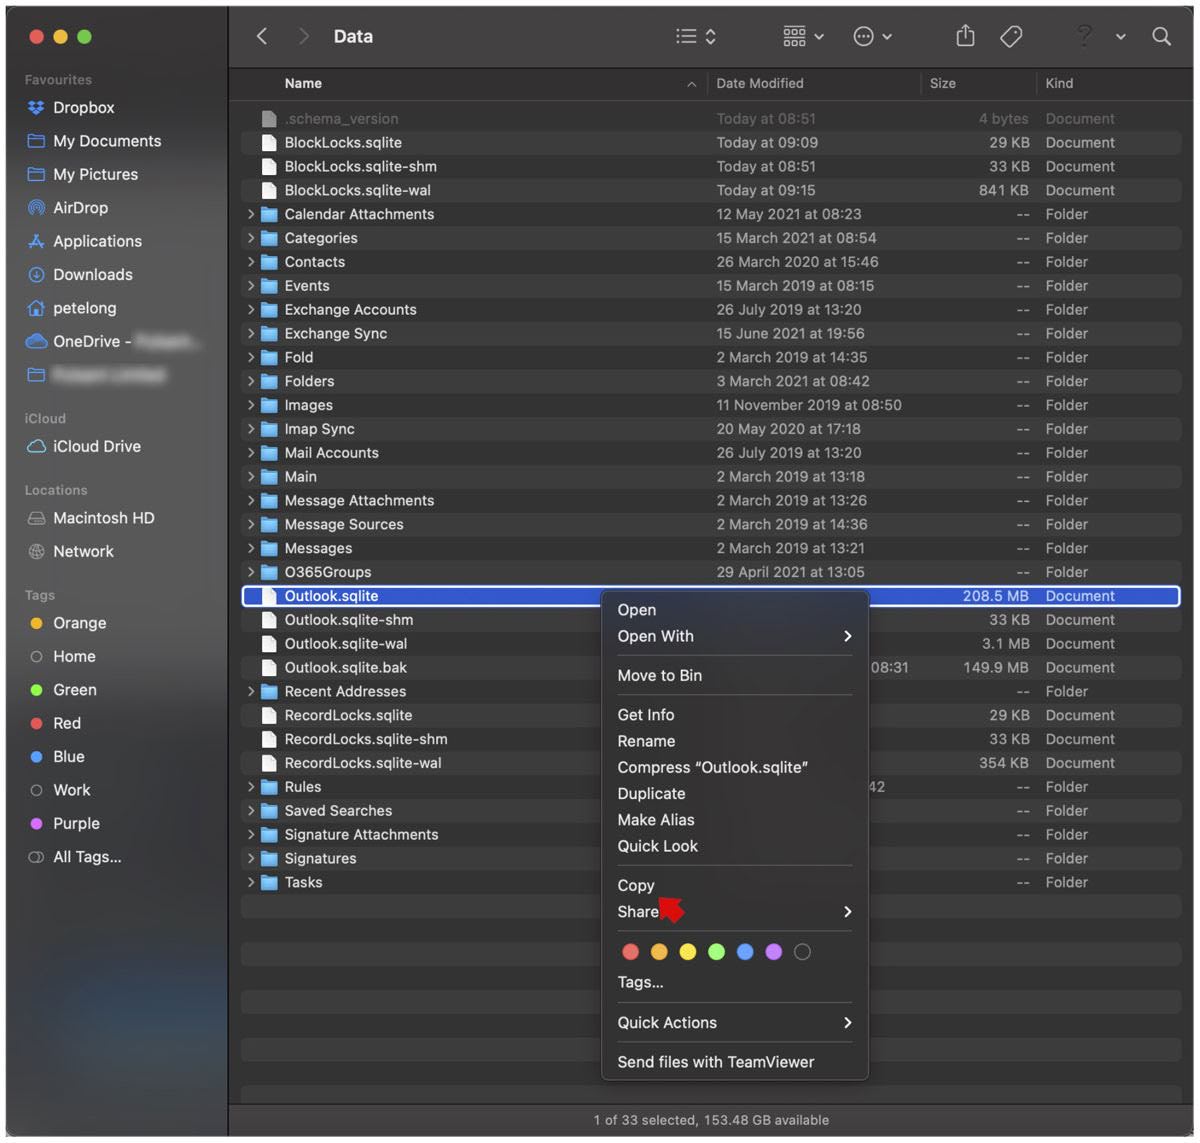The width and height of the screenshot is (1200, 1143).
Task: Expand the Categories folder
Action: (251, 238)
